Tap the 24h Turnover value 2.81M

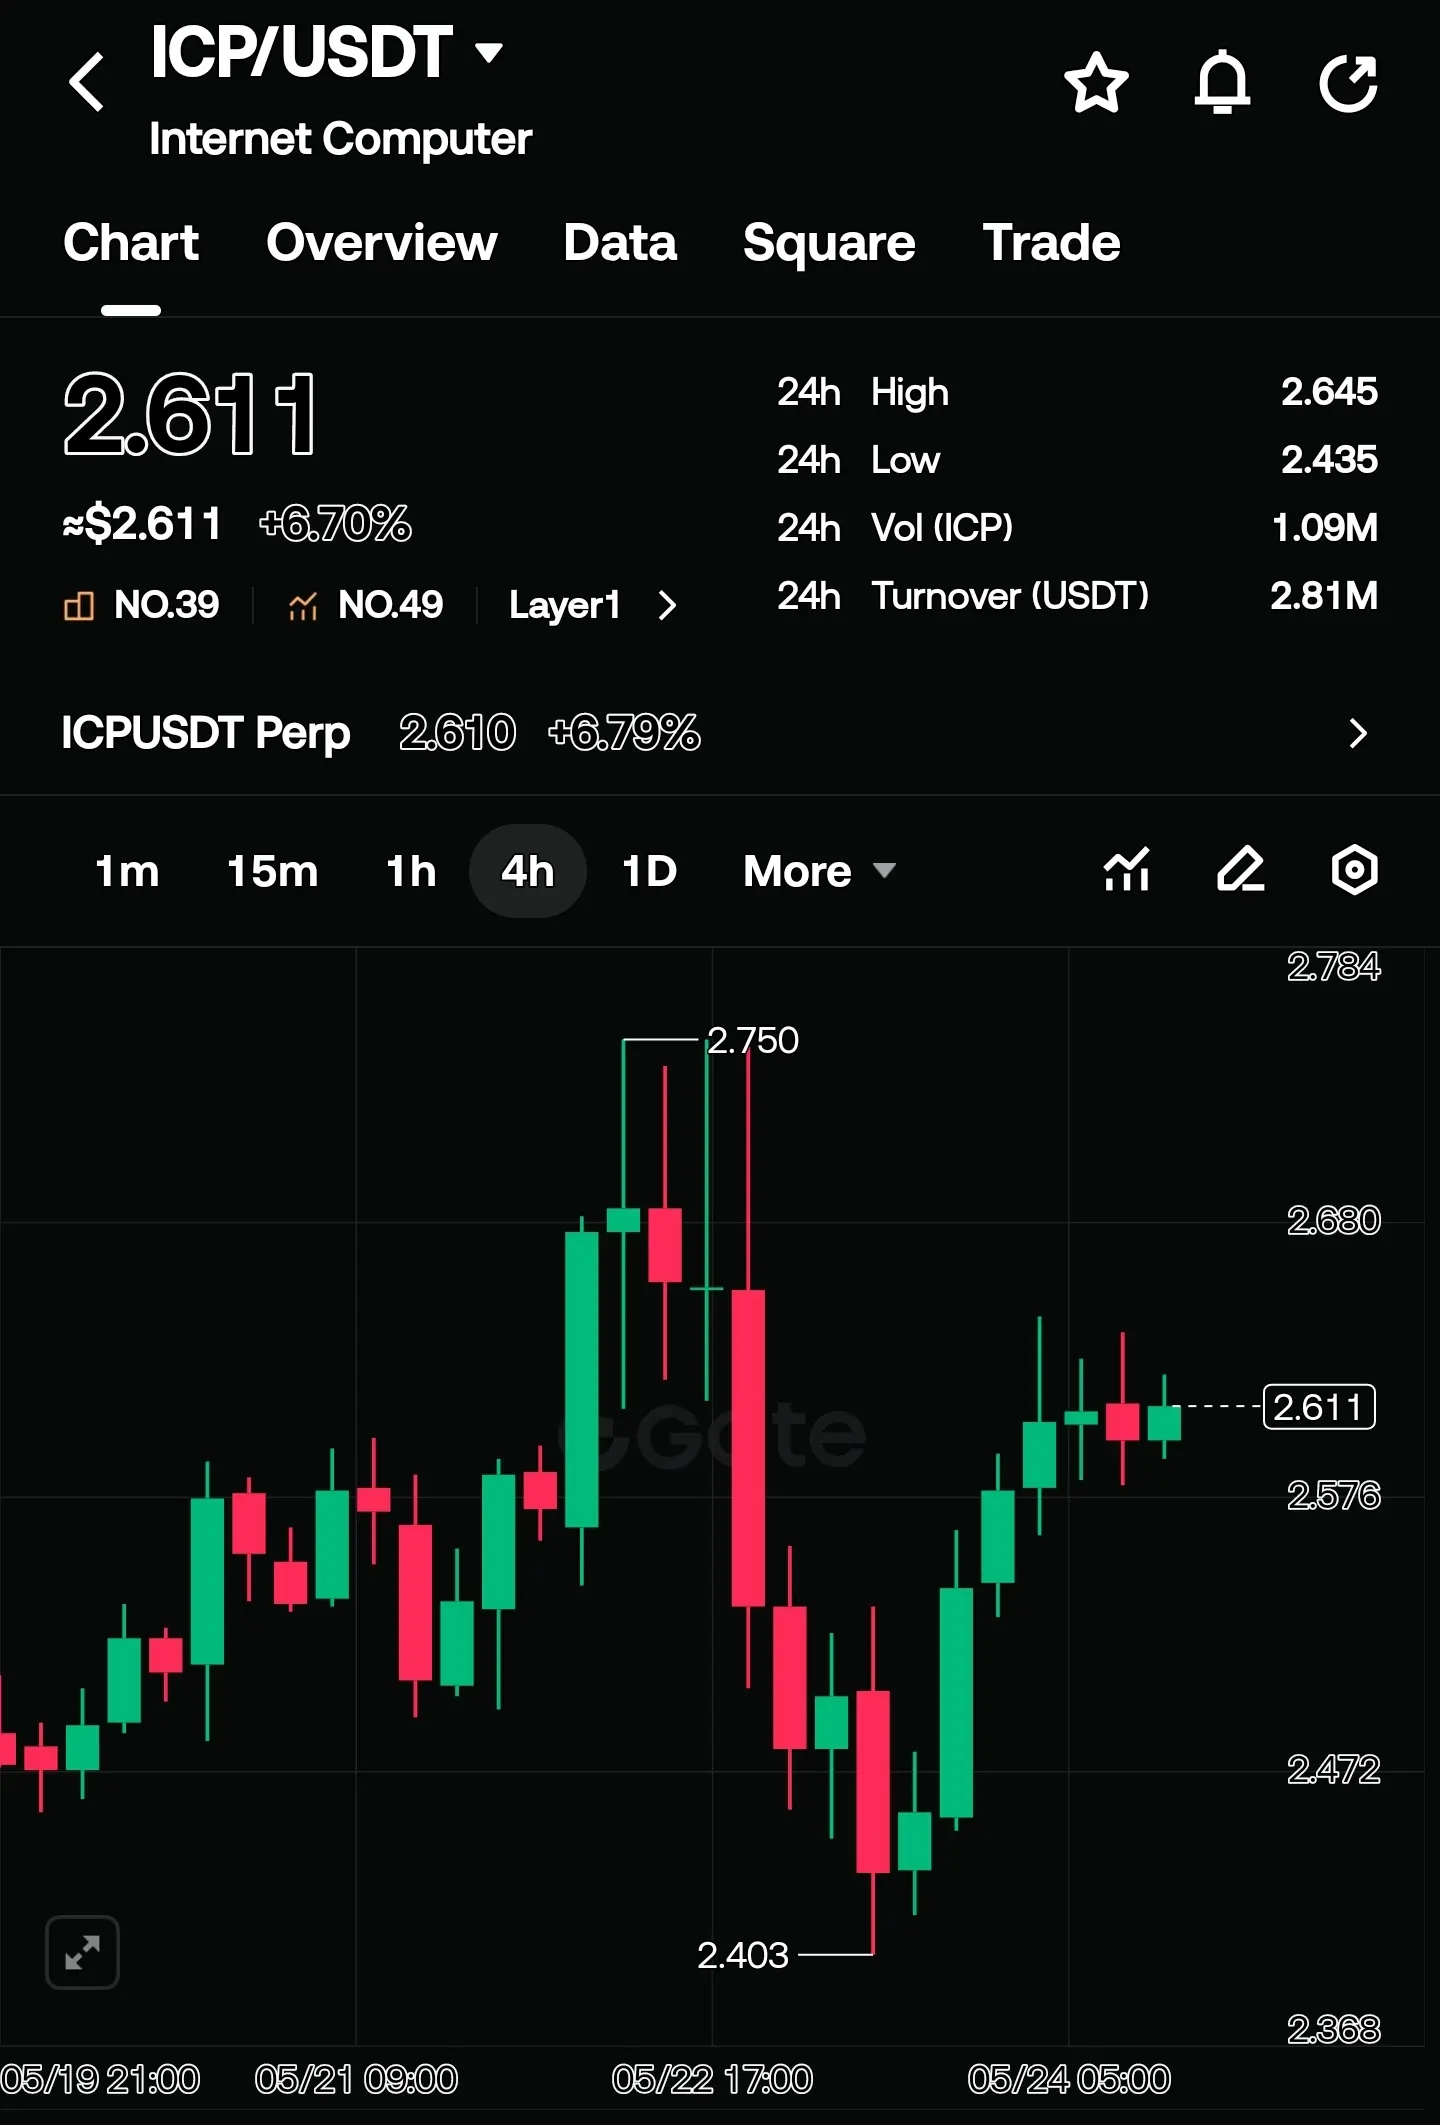coord(1324,596)
